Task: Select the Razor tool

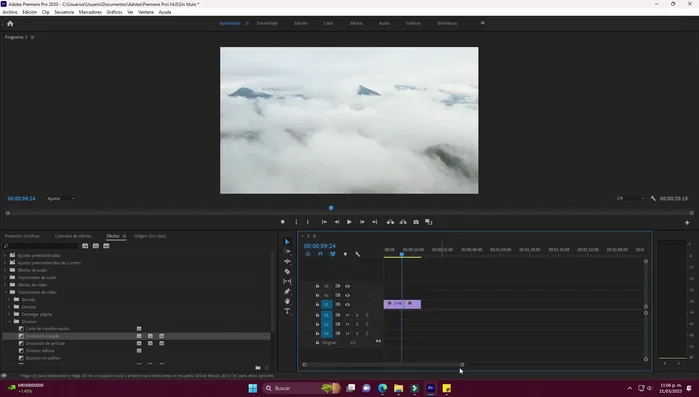Action: (x=287, y=271)
